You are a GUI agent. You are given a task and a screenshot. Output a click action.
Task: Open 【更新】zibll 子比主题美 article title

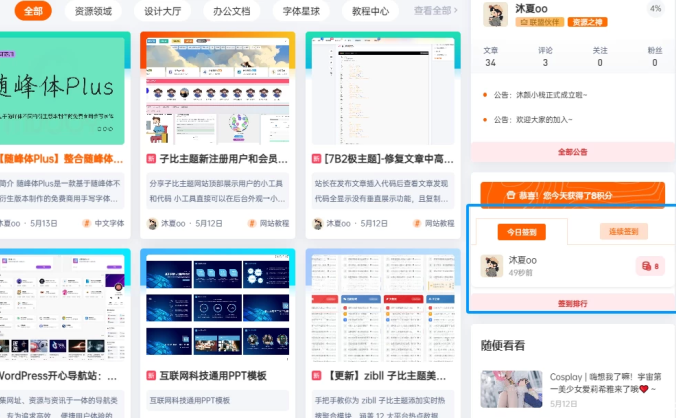(385, 376)
